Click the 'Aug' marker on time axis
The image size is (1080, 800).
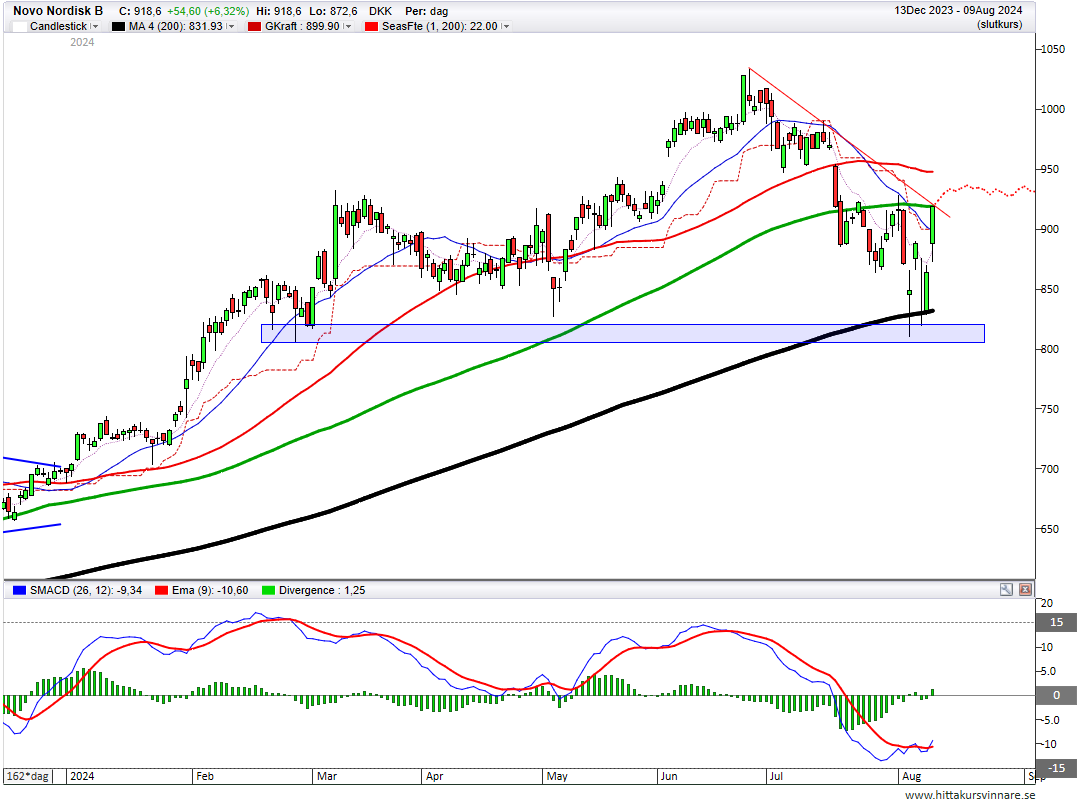pos(911,776)
